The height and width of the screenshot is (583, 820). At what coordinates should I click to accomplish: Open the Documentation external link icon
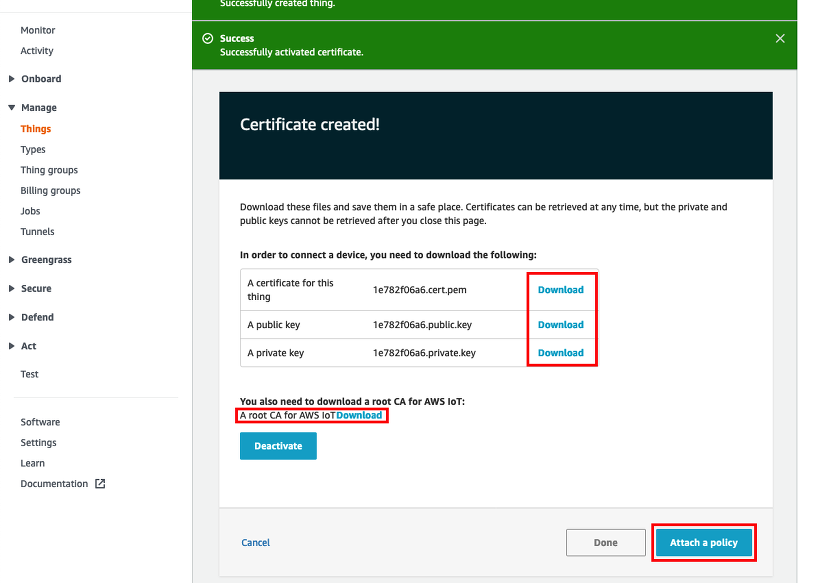(x=100, y=484)
